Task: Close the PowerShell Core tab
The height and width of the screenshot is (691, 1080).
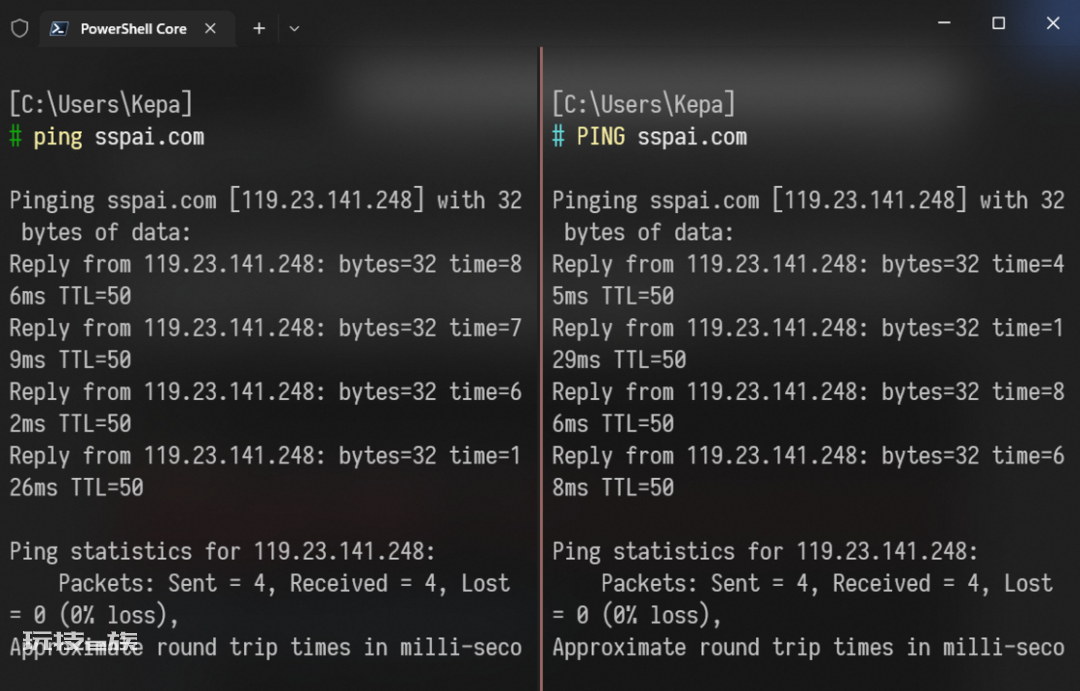Action: point(211,28)
